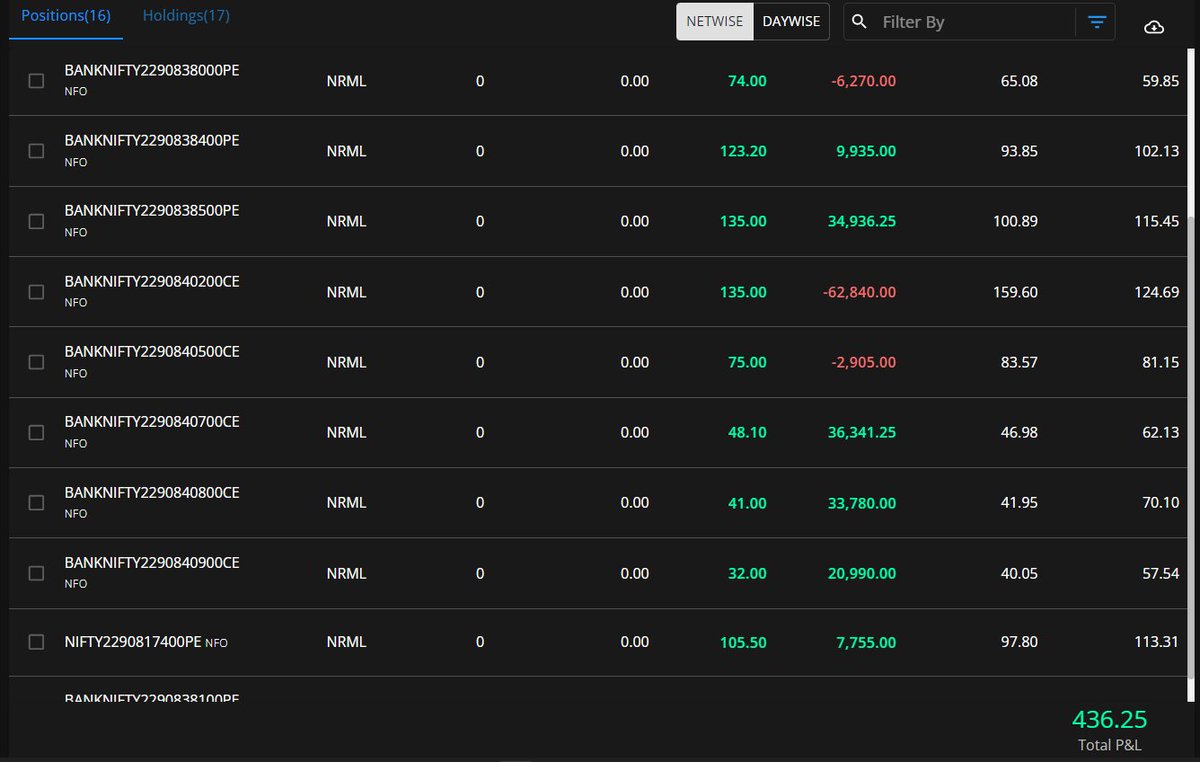Click the cloud download icon
The height and width of the screenshot is (762, 1200).
(1153, 27)
